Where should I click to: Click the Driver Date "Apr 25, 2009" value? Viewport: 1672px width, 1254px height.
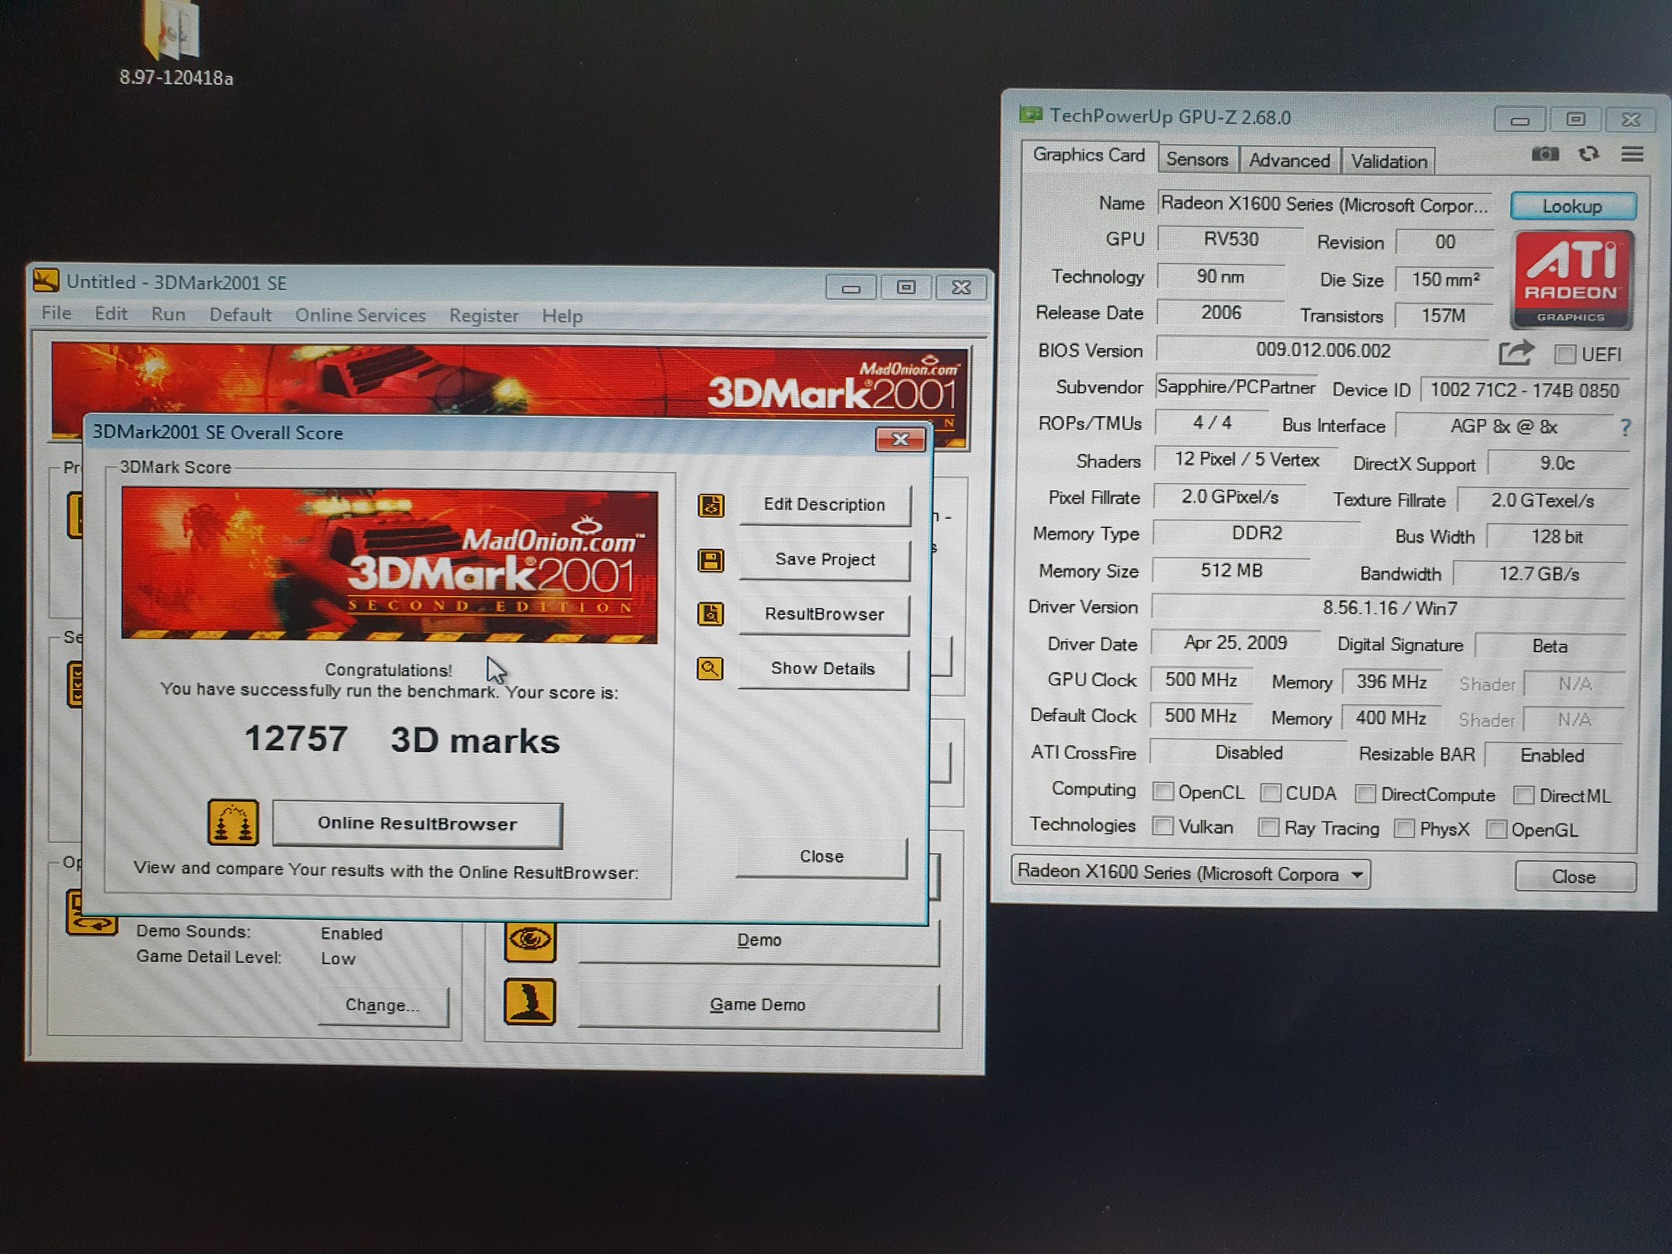(1236, 643)
